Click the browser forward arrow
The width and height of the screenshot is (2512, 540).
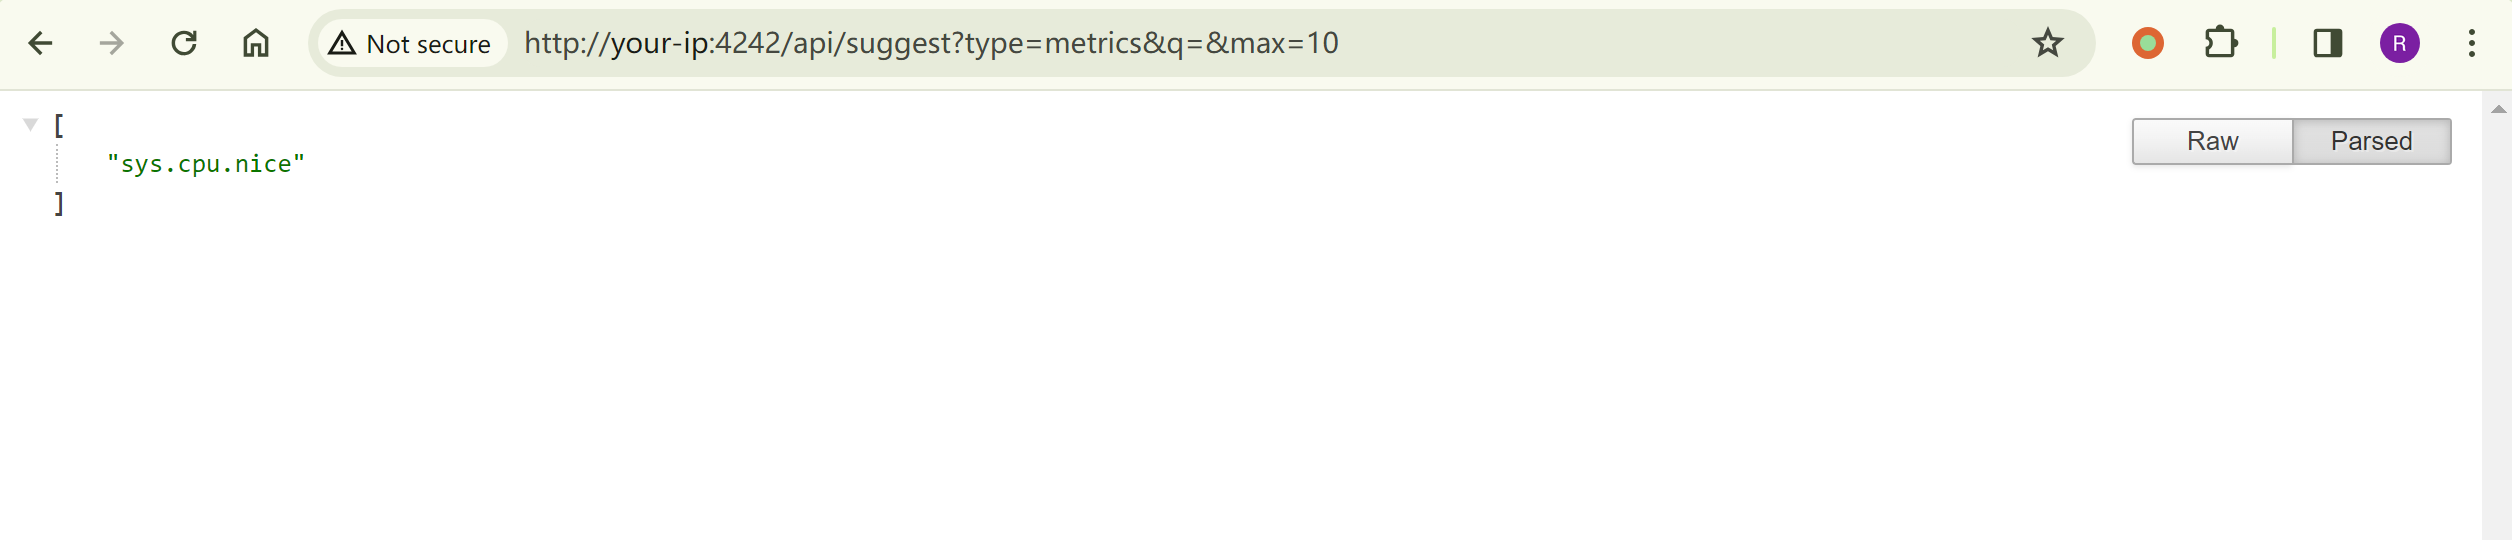click(x=112, y=43)
